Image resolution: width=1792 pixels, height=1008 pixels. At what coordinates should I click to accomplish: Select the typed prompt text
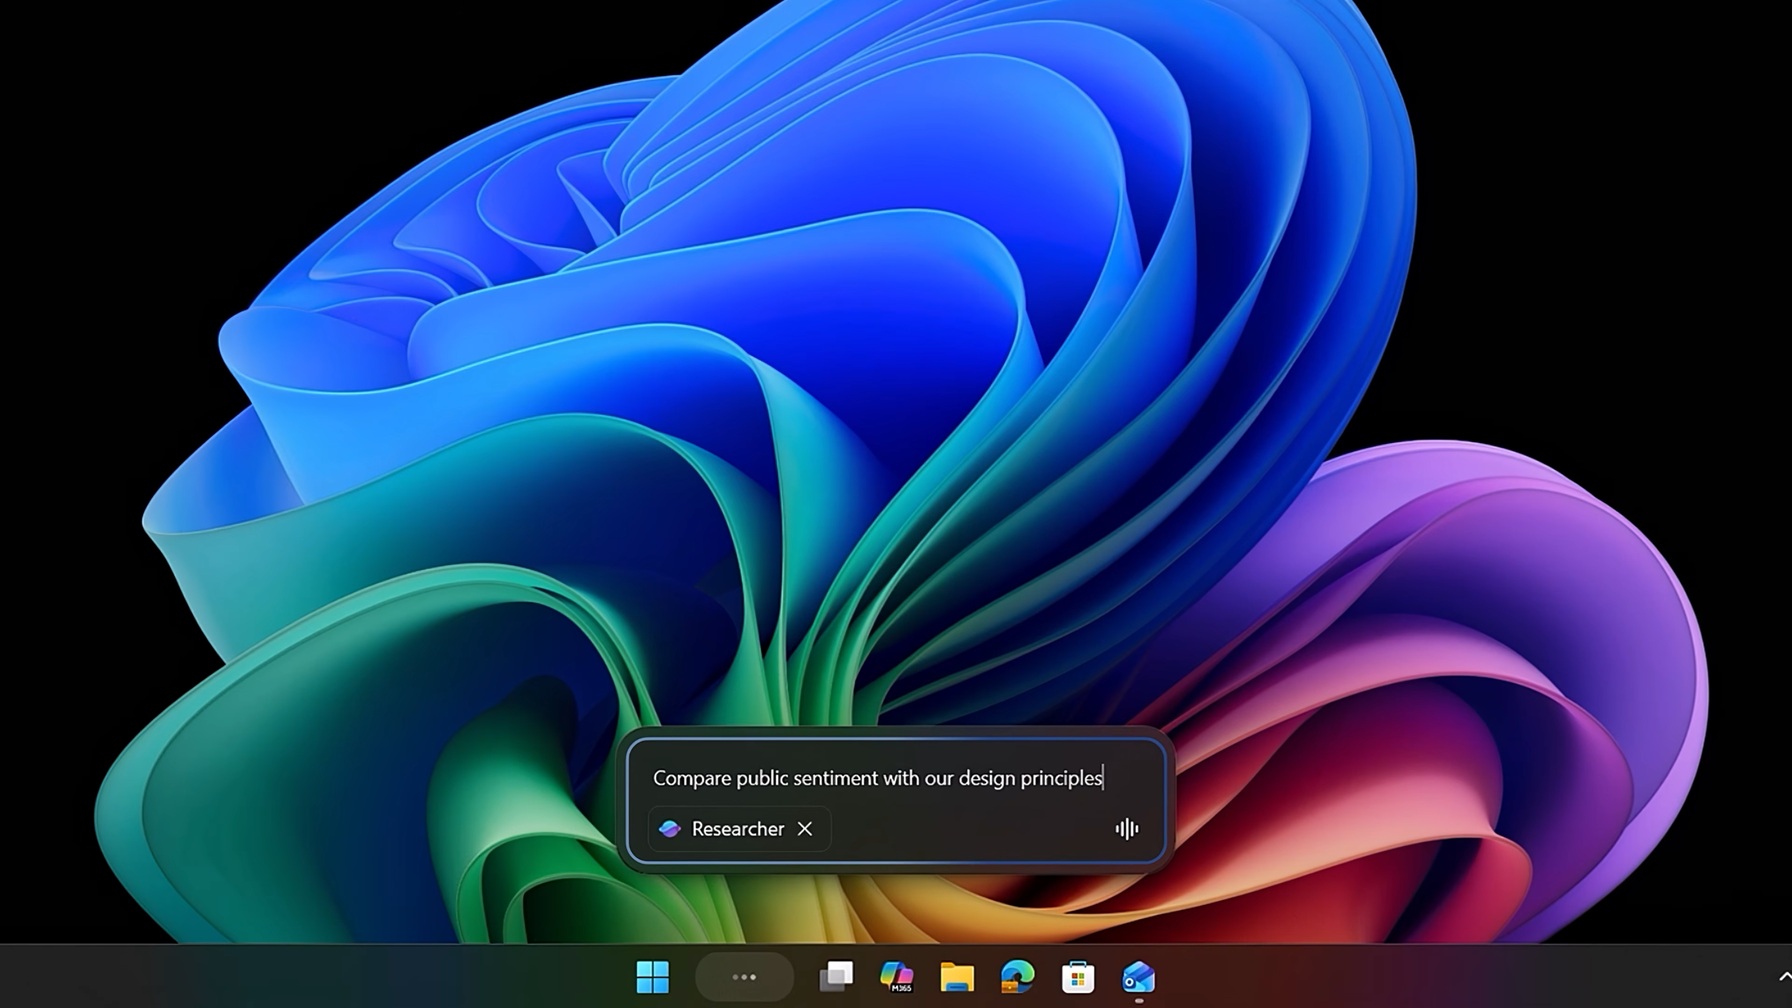coord(878,778)
